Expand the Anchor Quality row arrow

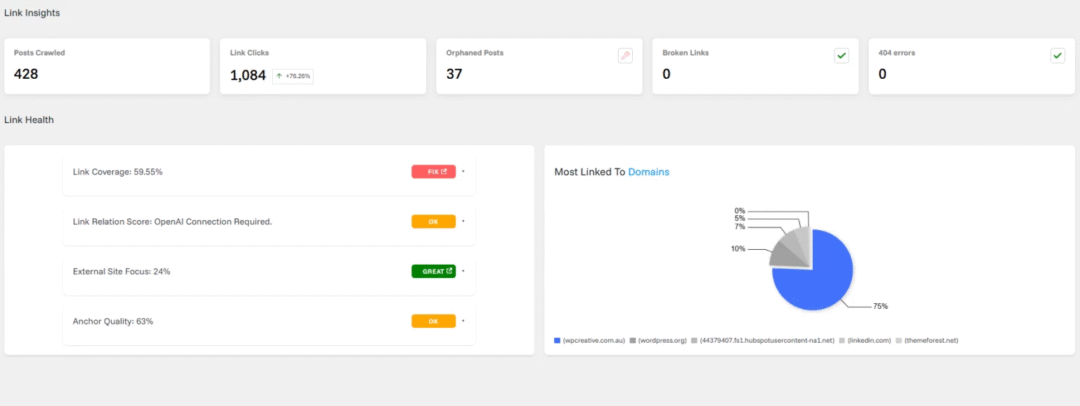[463, 321]
